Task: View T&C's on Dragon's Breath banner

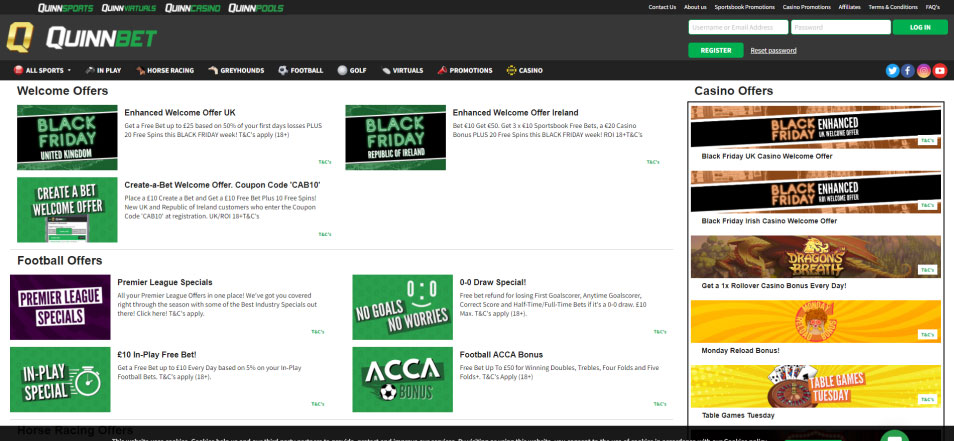Action: pos(927,270)
